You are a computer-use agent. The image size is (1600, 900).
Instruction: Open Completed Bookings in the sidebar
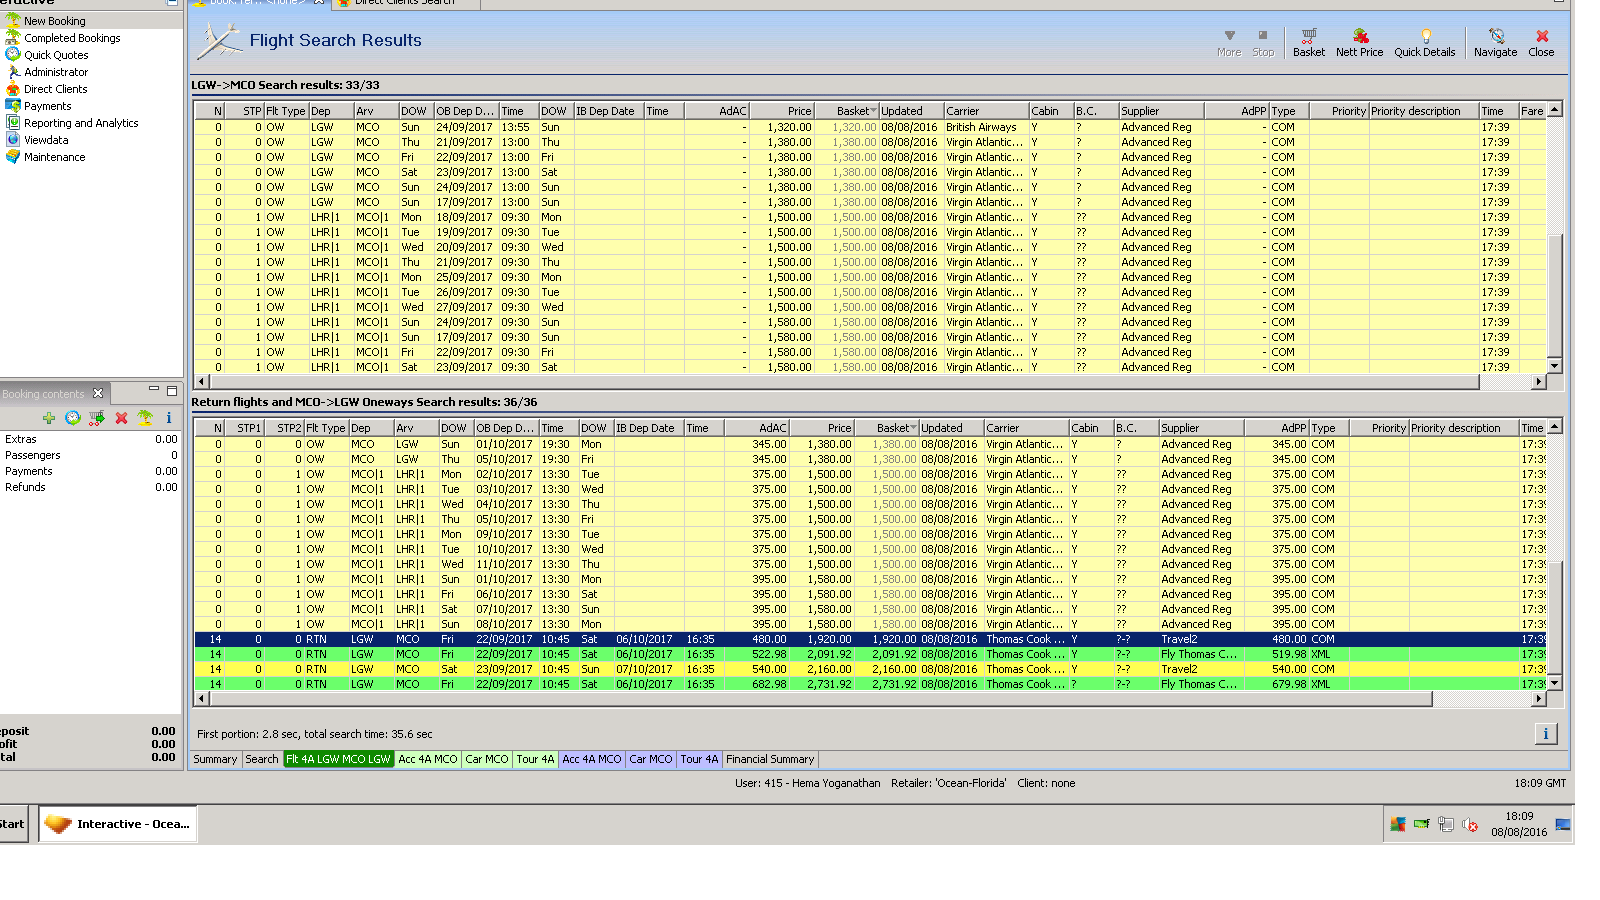(x=72, y=38)
